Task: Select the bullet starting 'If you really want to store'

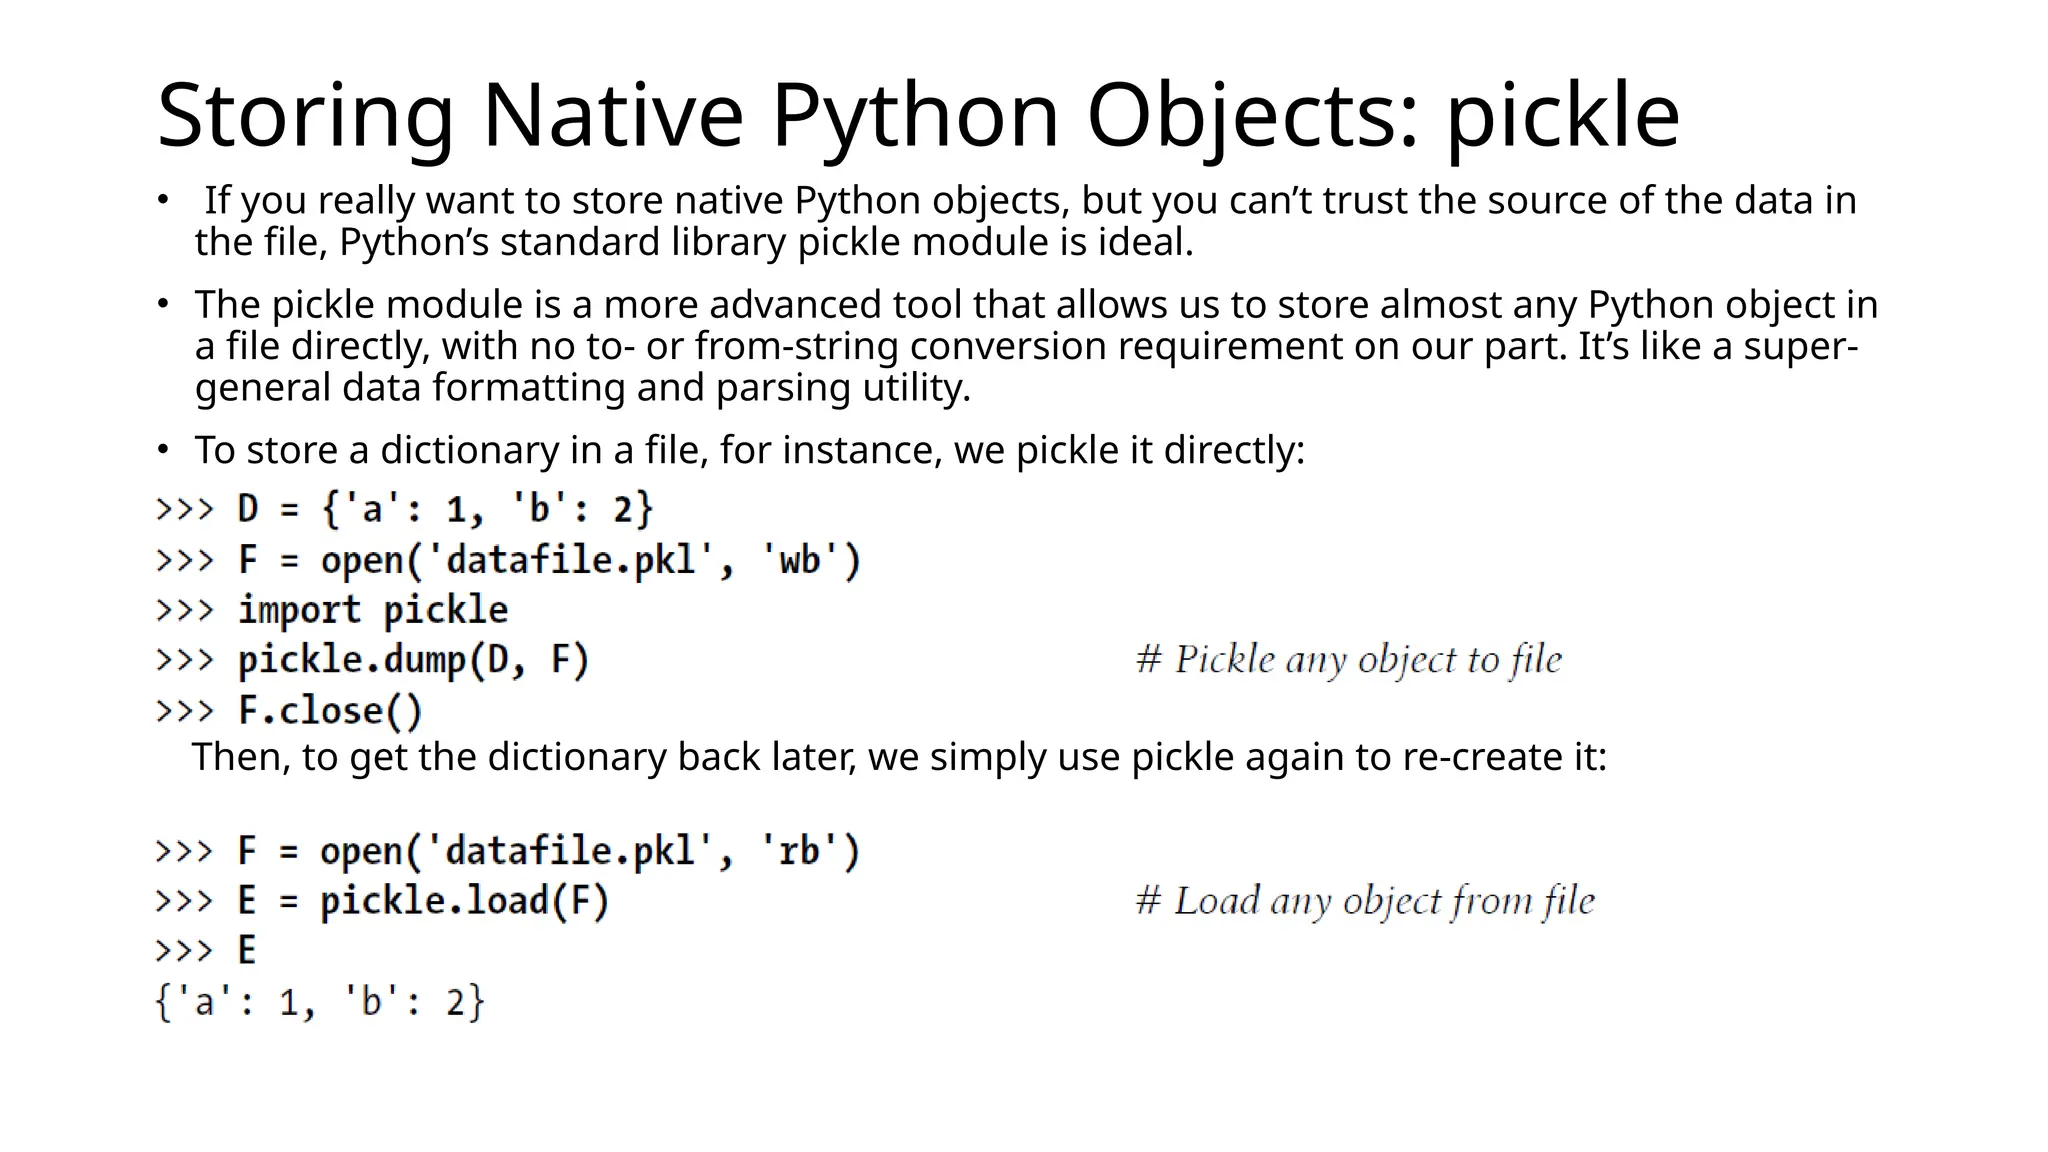Action: point(1025,221)
